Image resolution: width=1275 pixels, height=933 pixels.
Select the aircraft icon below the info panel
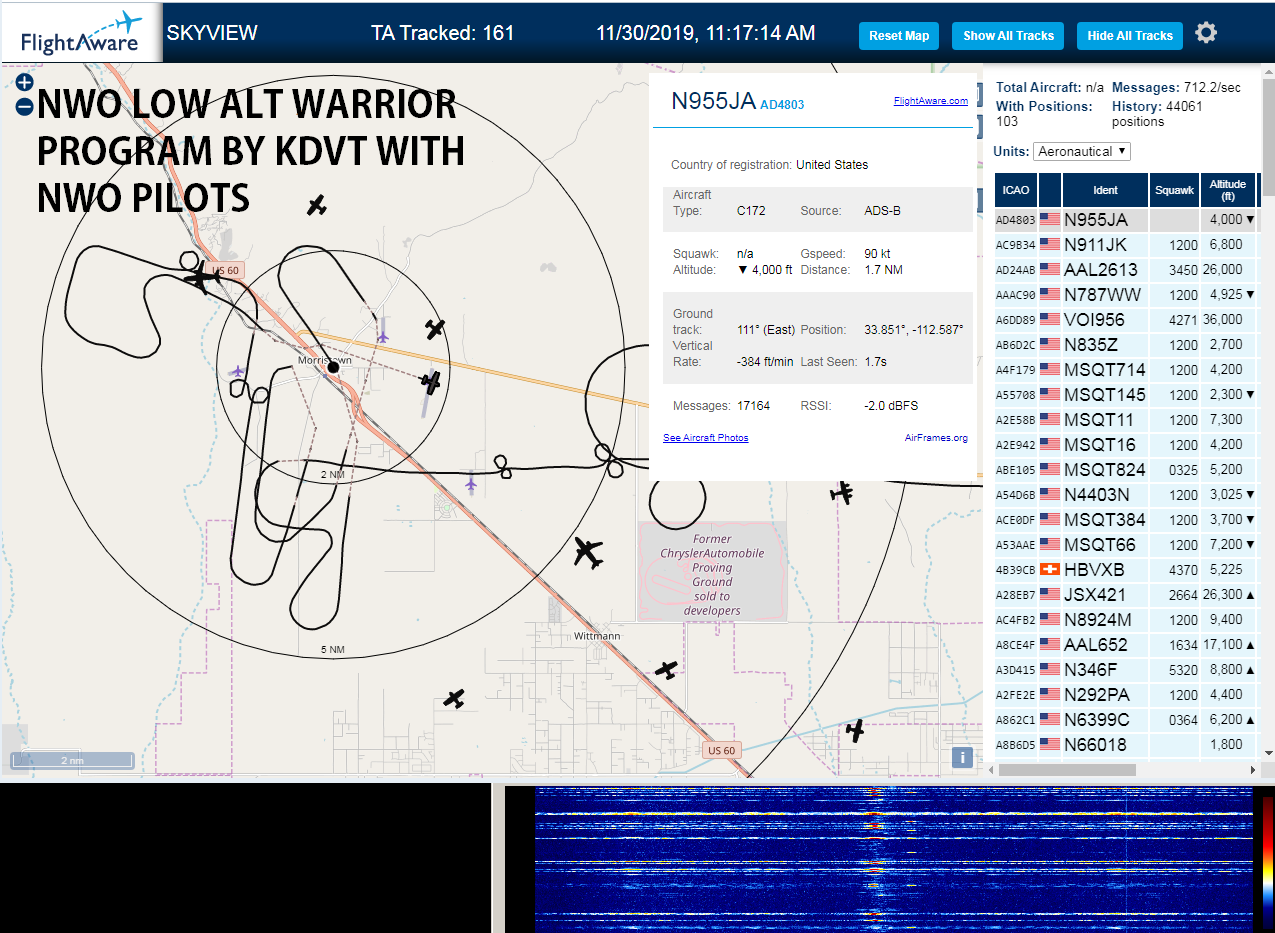tap(843, 492)
